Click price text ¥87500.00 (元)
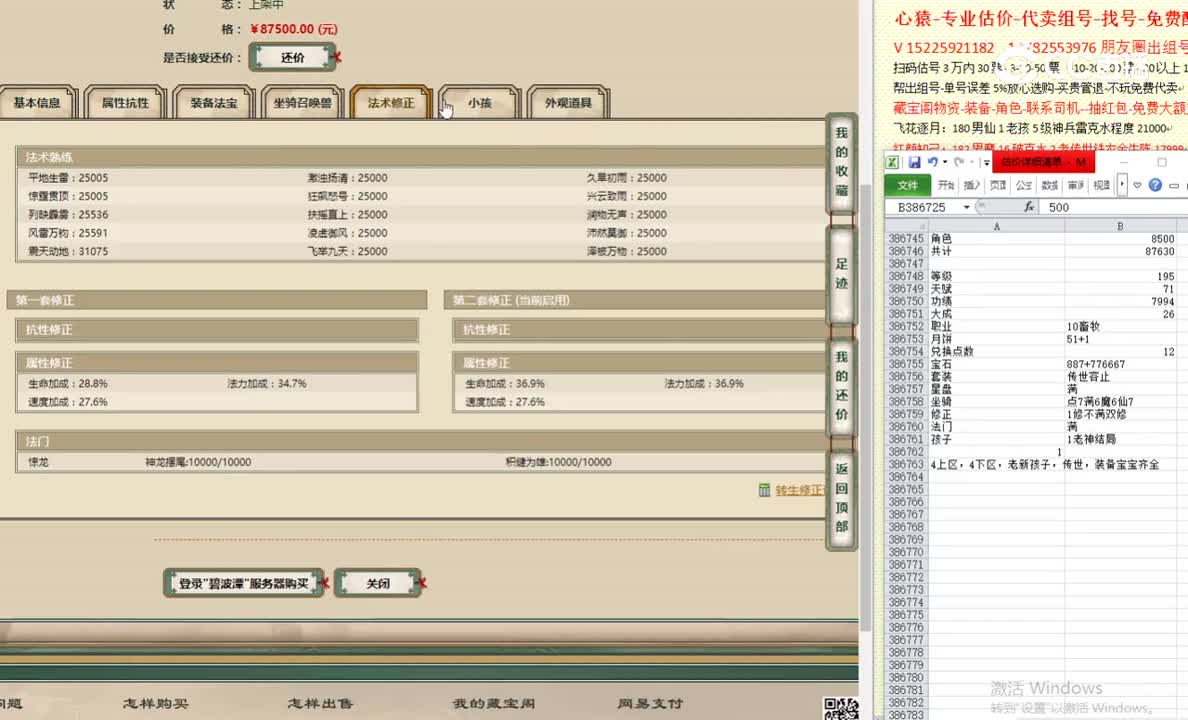The width and height of the screenshot is (1188, 720). (294, 29)
